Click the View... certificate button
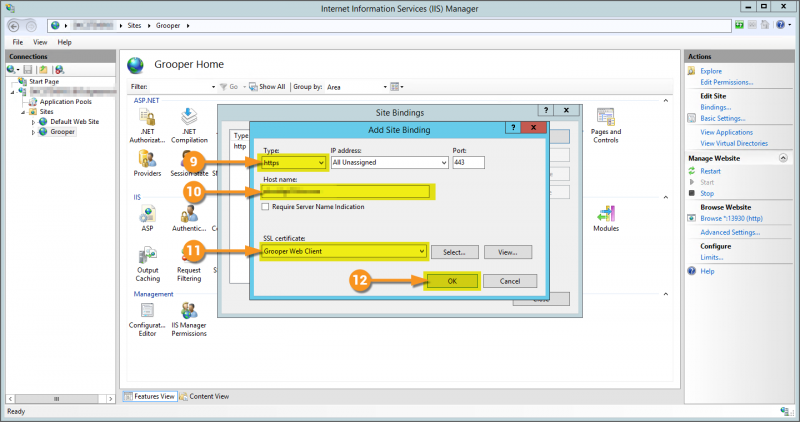Image resolution: width=800 pixels, height=422 pixels. tap(508, 252)
